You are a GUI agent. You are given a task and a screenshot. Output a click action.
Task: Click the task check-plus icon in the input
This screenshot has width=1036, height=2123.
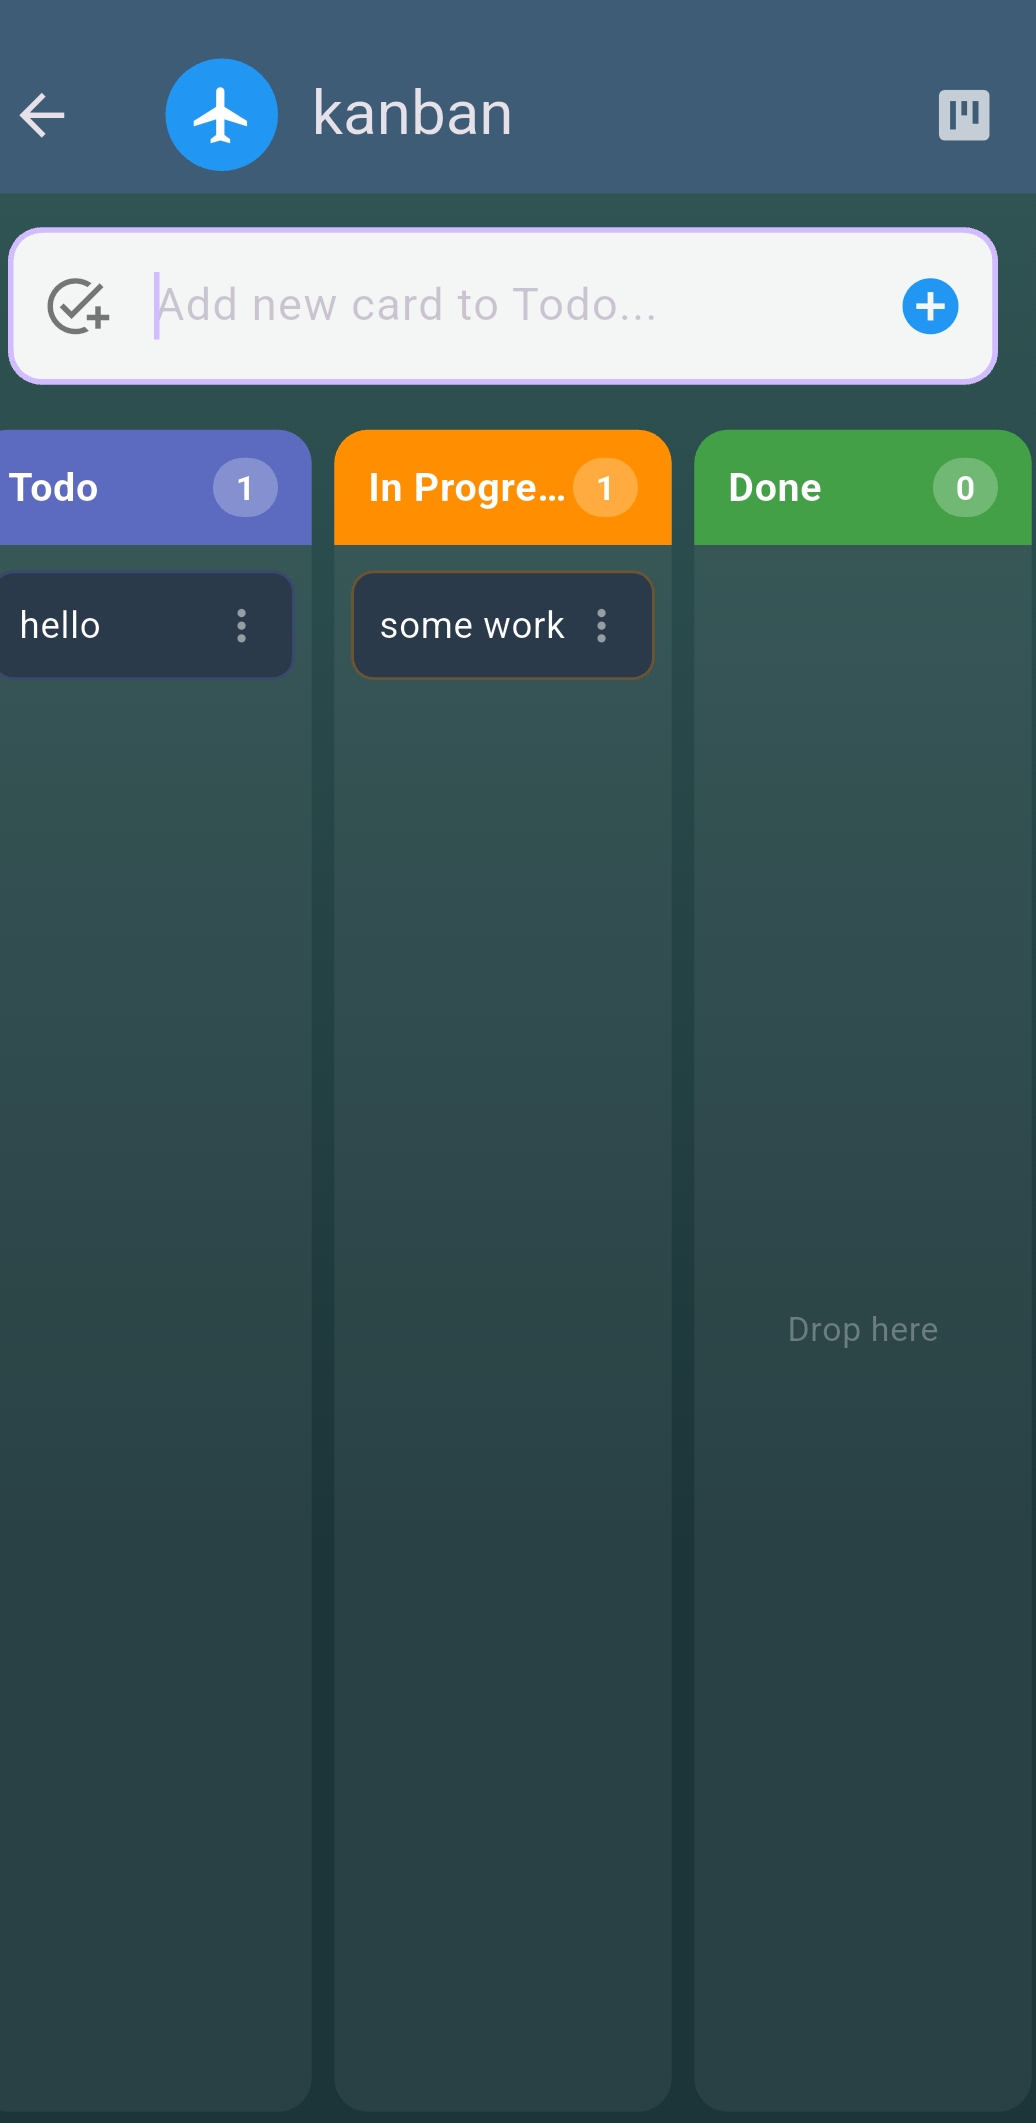click(x=78, y=306)
